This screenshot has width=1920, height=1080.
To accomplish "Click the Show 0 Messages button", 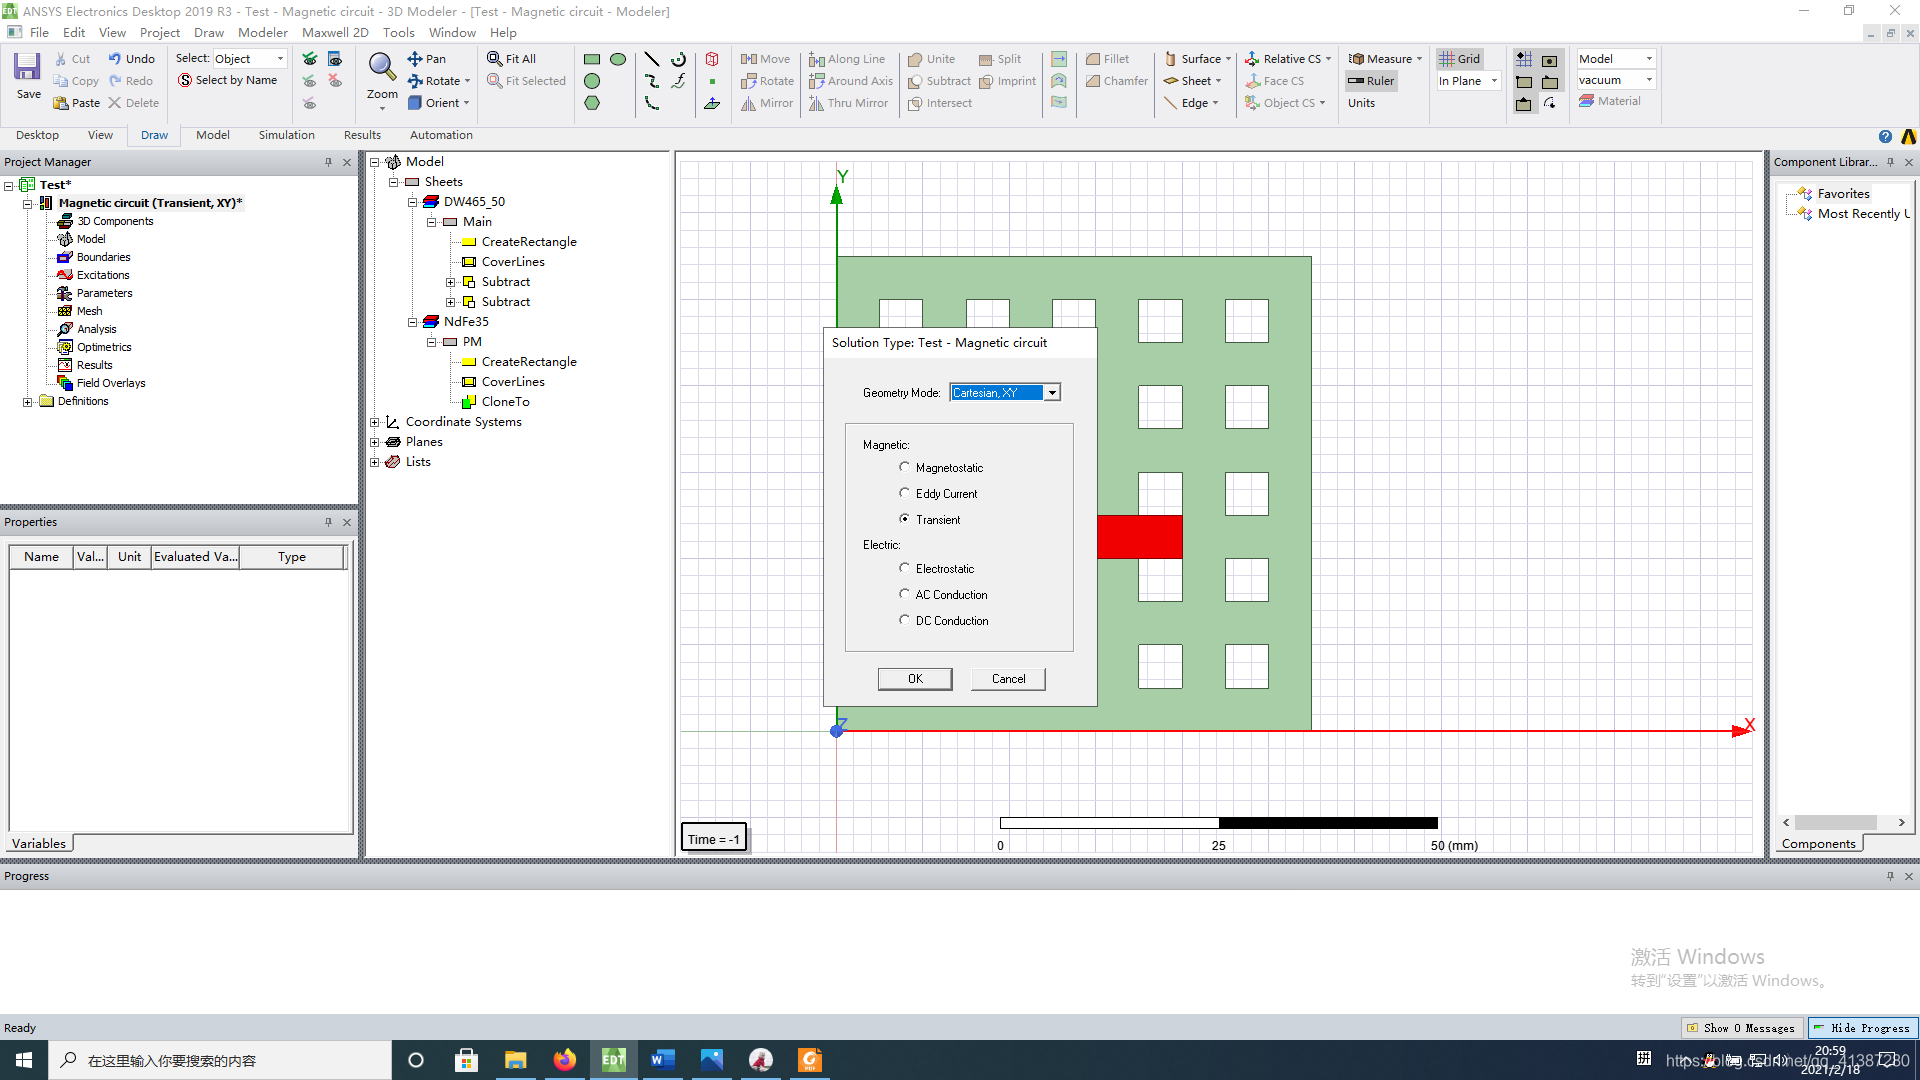I will pyautogui.click(x=1741, y=1028).
